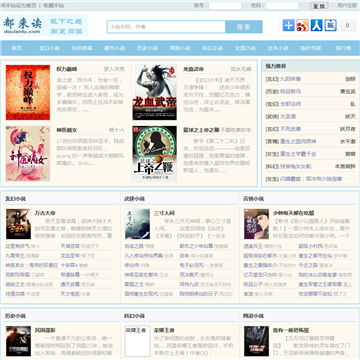
Task: Click the blue plus share icon
Action: coord(288,25)
